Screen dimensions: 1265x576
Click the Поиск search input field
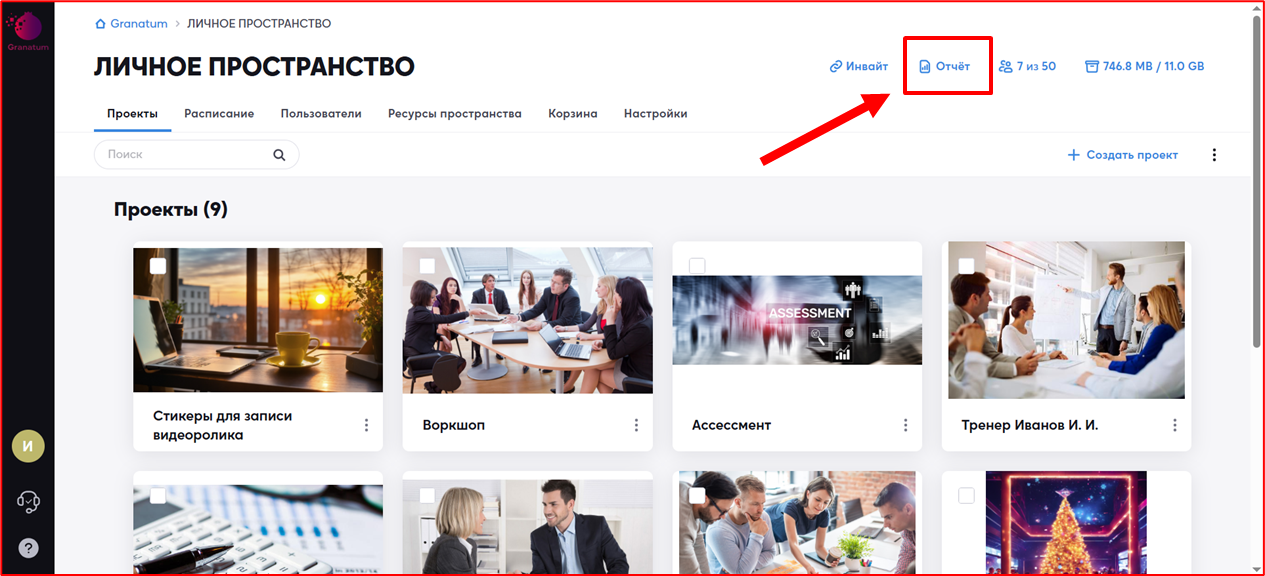point(185,155)
